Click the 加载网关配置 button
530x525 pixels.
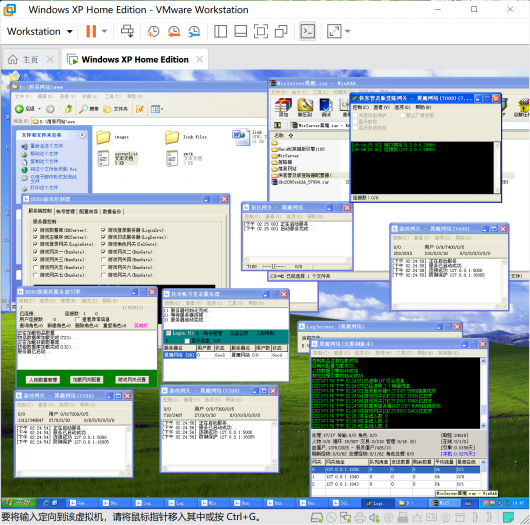[87, 379]
